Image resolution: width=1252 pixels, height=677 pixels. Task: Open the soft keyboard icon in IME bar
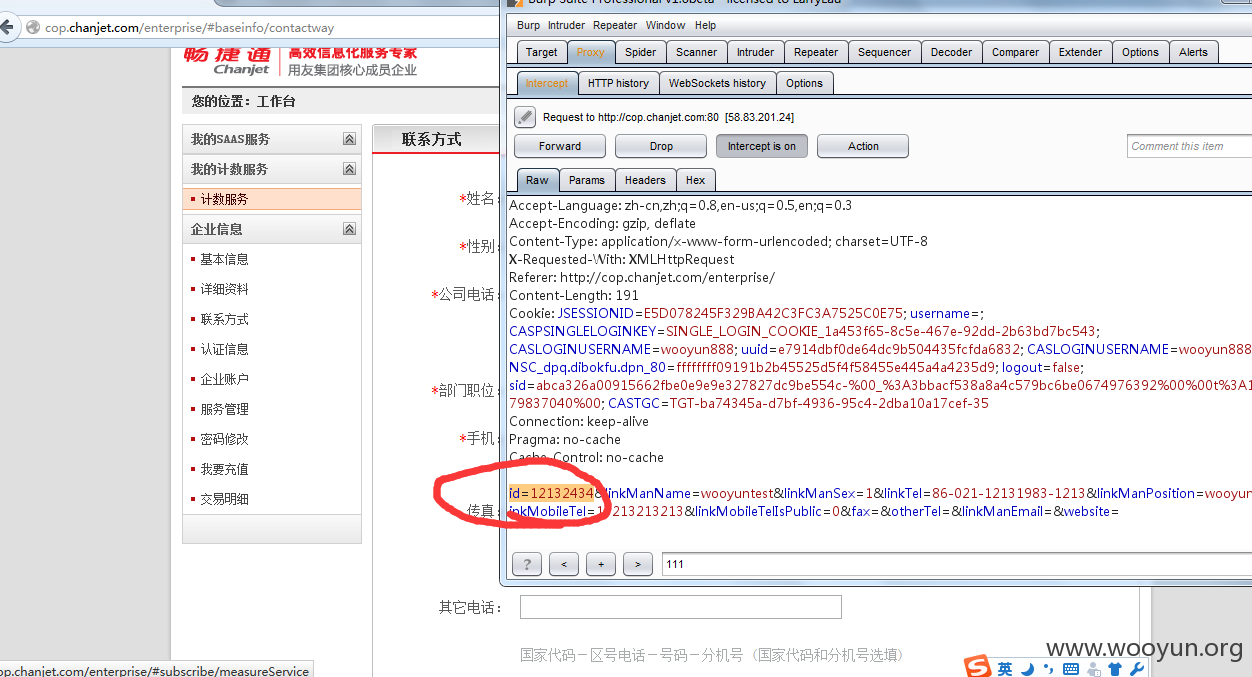[x=1071, y=668]
